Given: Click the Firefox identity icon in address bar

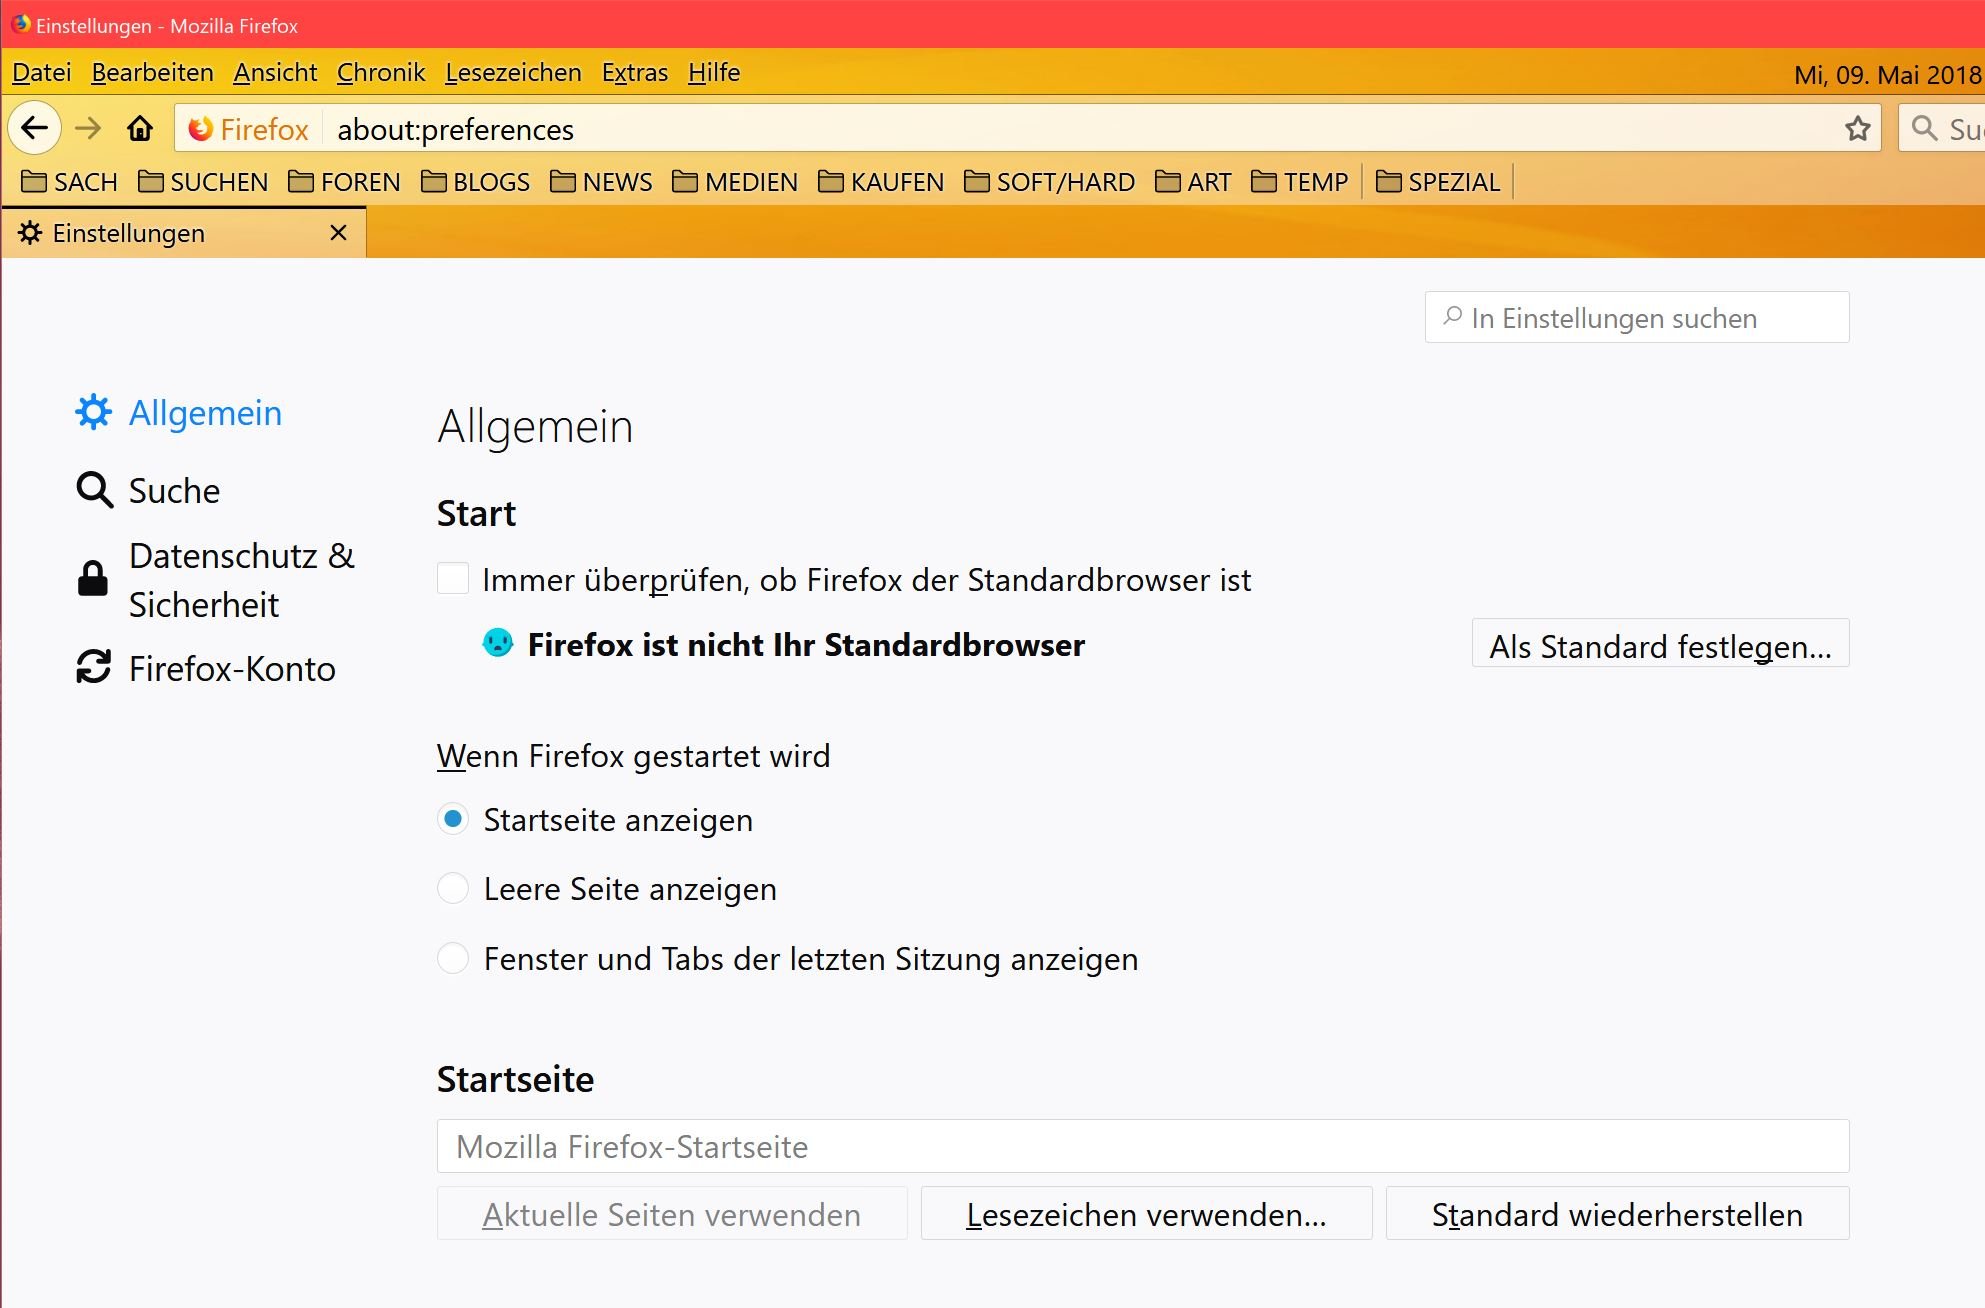Looking at the screenshot, I should (201, 129).
